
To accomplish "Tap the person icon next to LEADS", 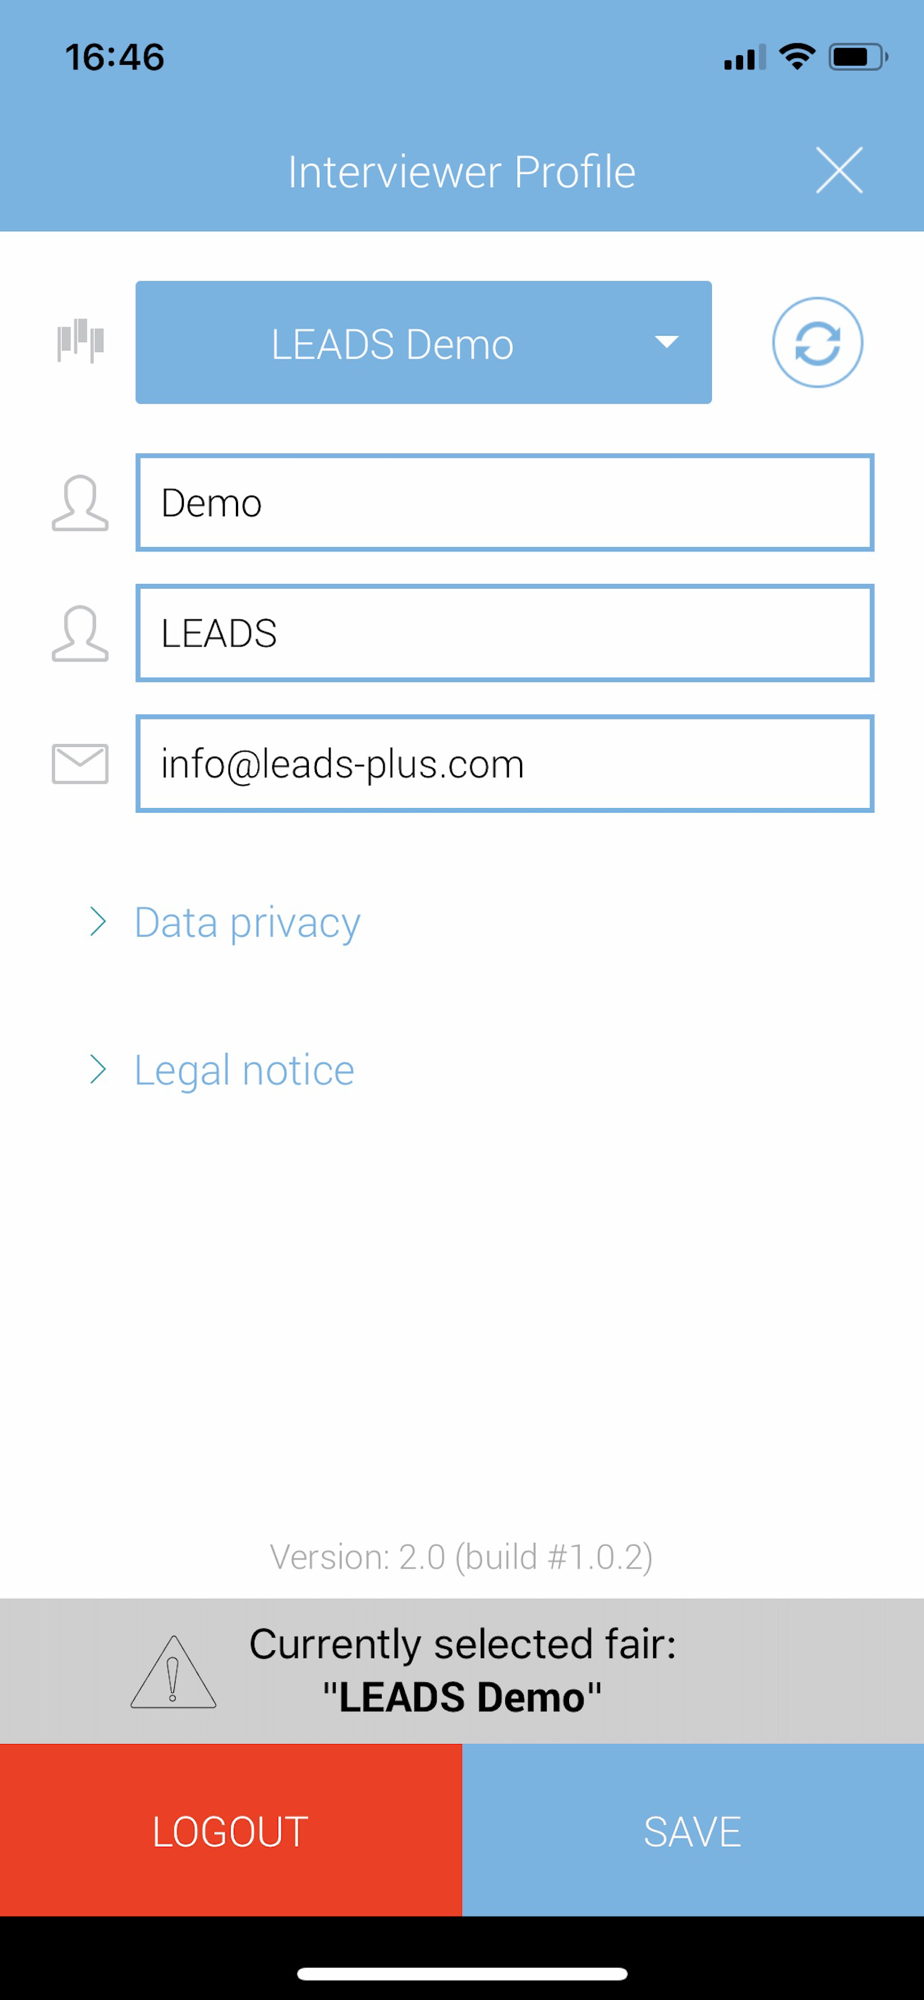I will pos(80,634).
